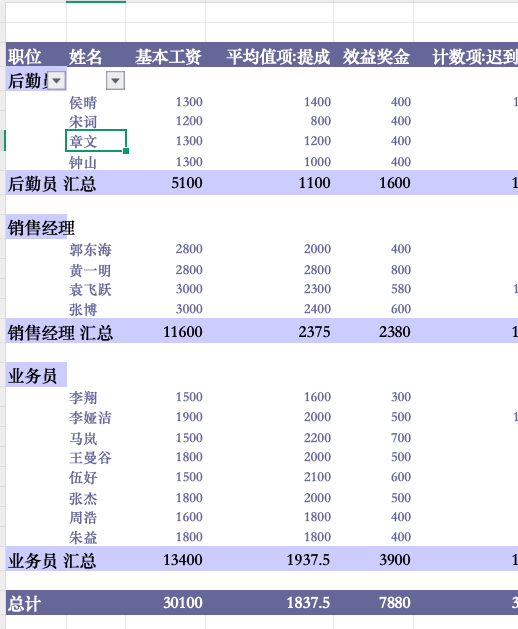Click grand total value 30100
518x629 pixels.
183,603
